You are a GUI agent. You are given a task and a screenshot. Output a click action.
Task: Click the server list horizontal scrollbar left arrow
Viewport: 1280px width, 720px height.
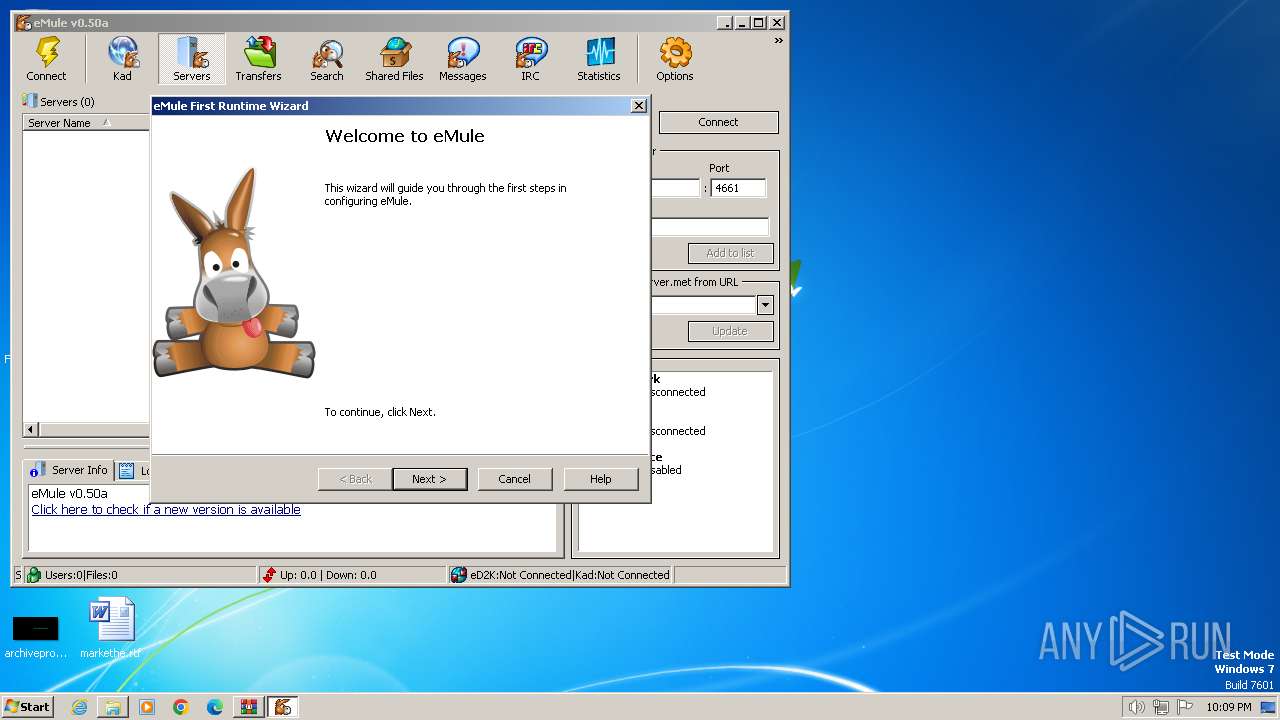[30, 430]
